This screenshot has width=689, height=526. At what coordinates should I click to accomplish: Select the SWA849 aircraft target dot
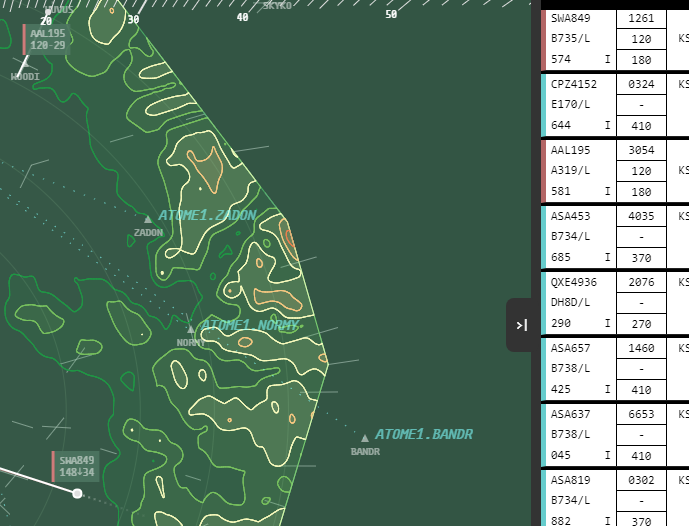[77, 493]
